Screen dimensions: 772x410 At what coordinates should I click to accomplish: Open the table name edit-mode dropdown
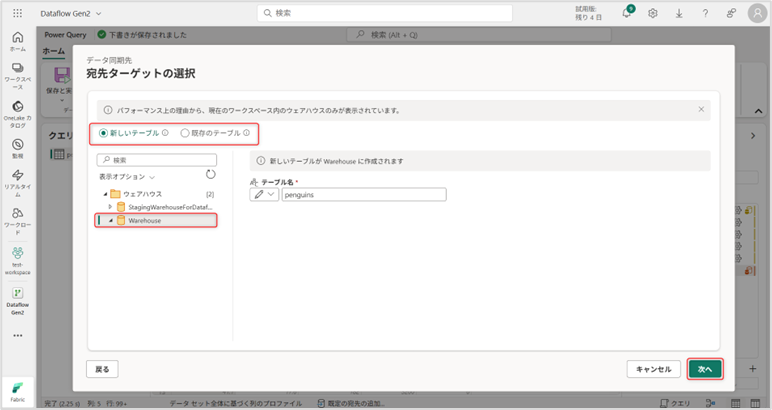click(264, 194)
